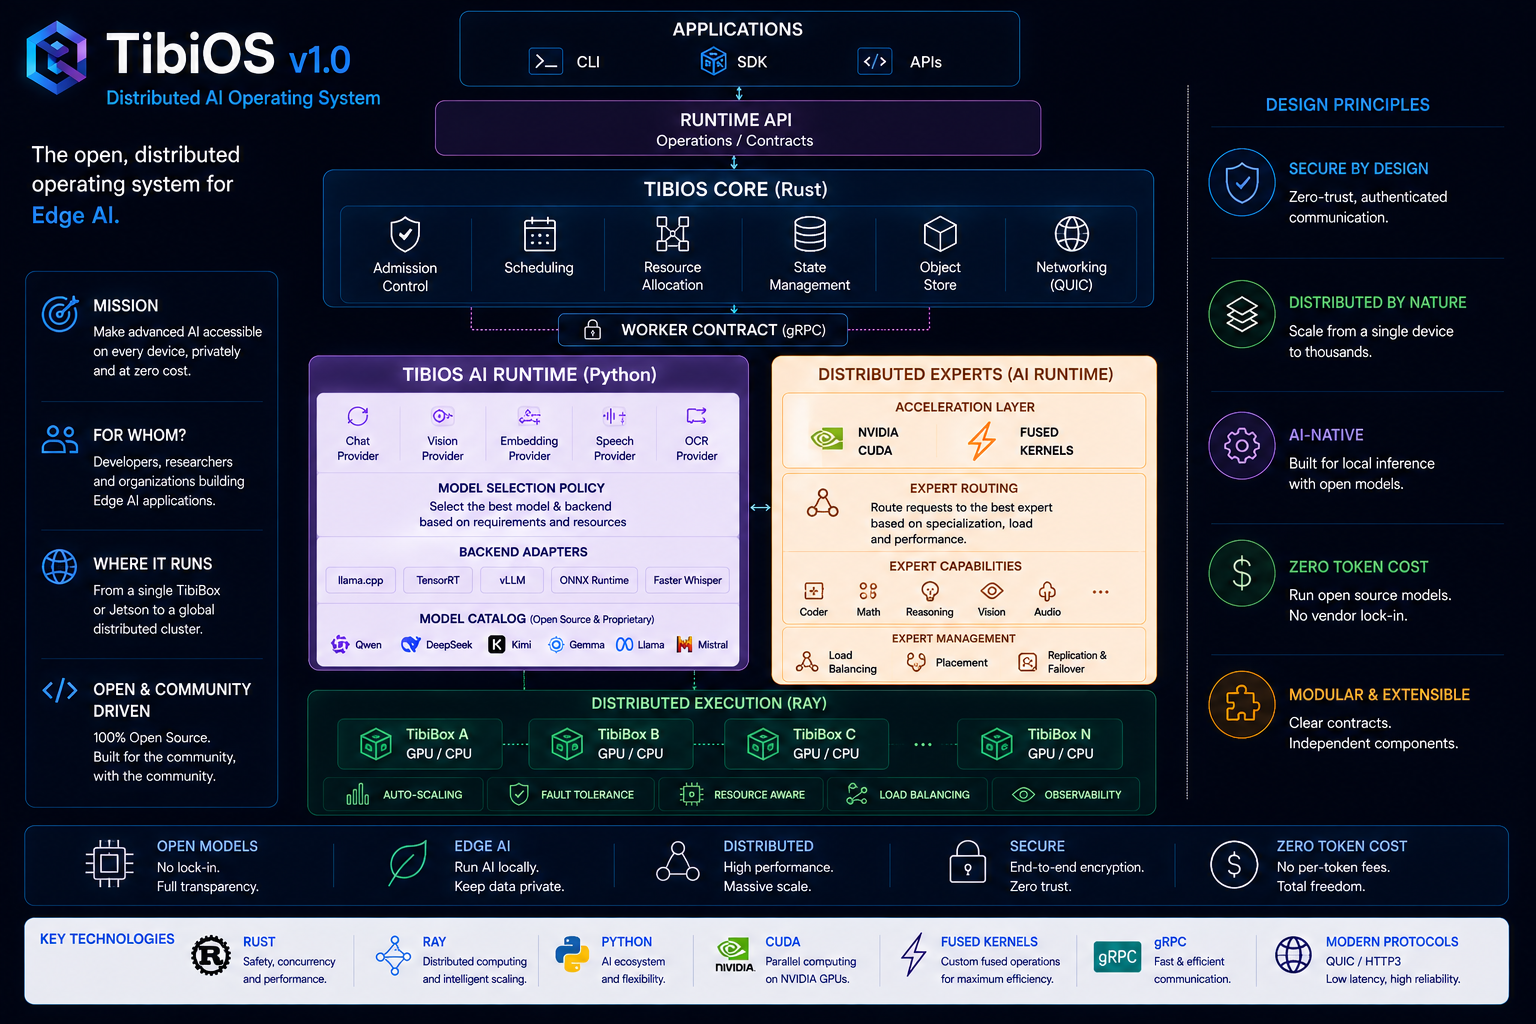Click the TibiOS hexagon logo

56,57
